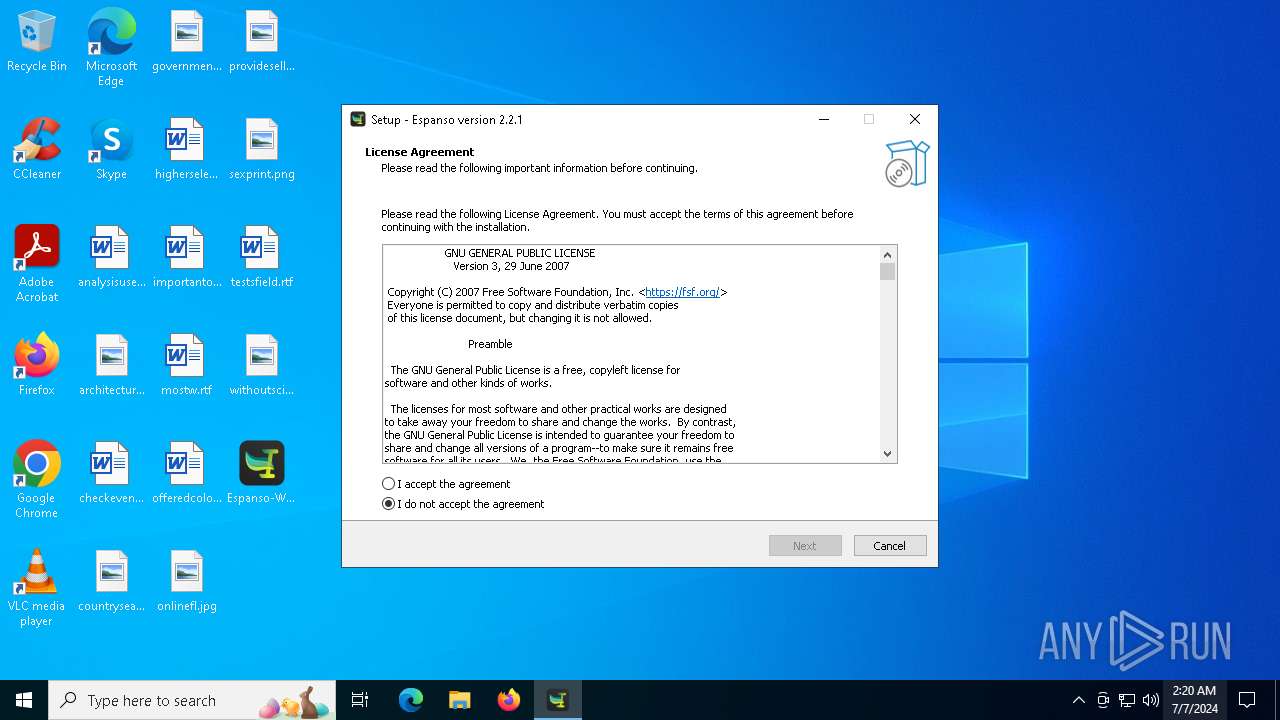Close the Espanso setup window
Image resolution: width=1280 pixels, height=720 pixels.
coord(914,119)
